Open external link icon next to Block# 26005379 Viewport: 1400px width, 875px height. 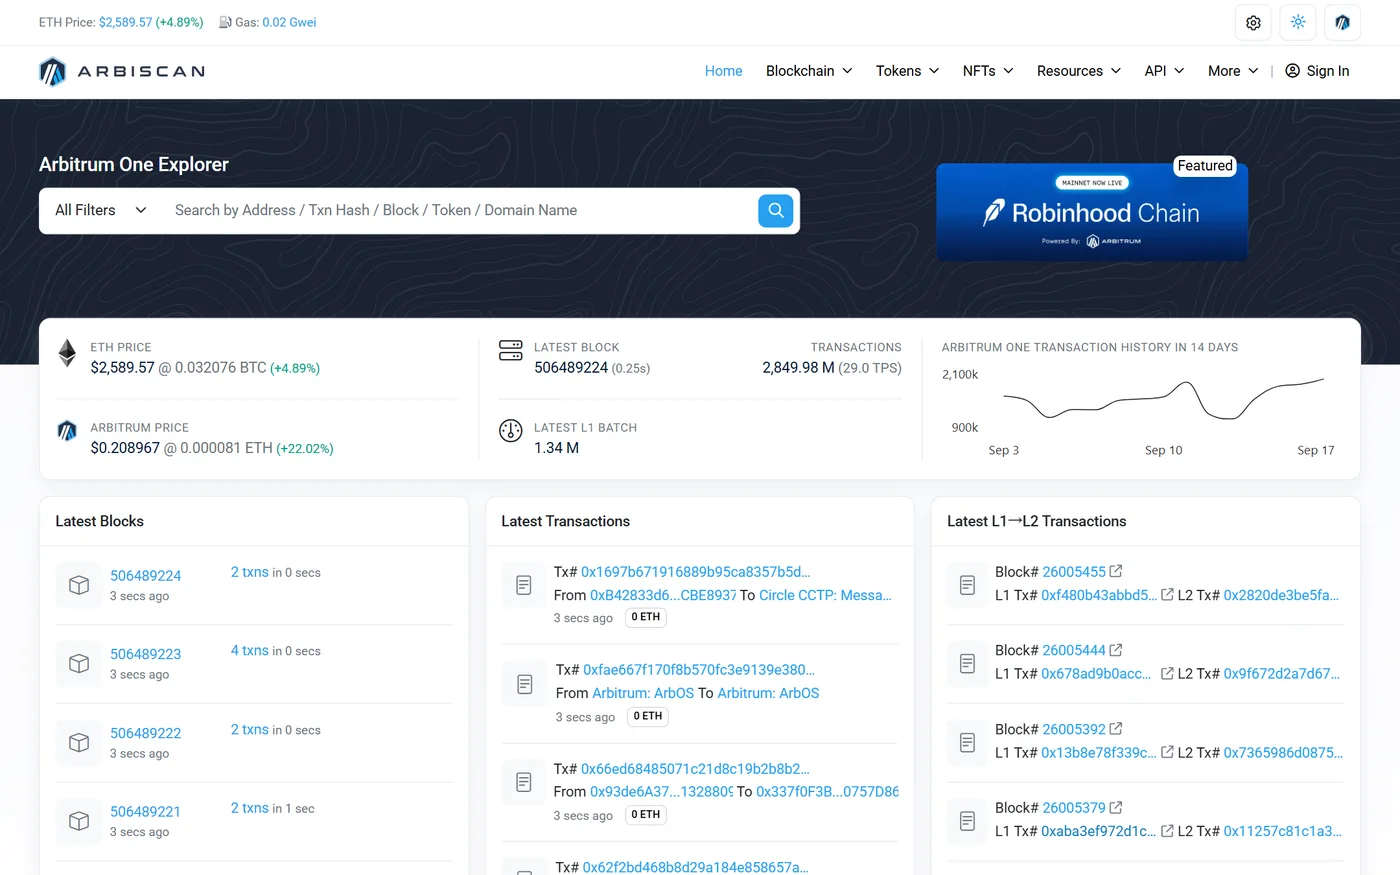point(1116,807)
